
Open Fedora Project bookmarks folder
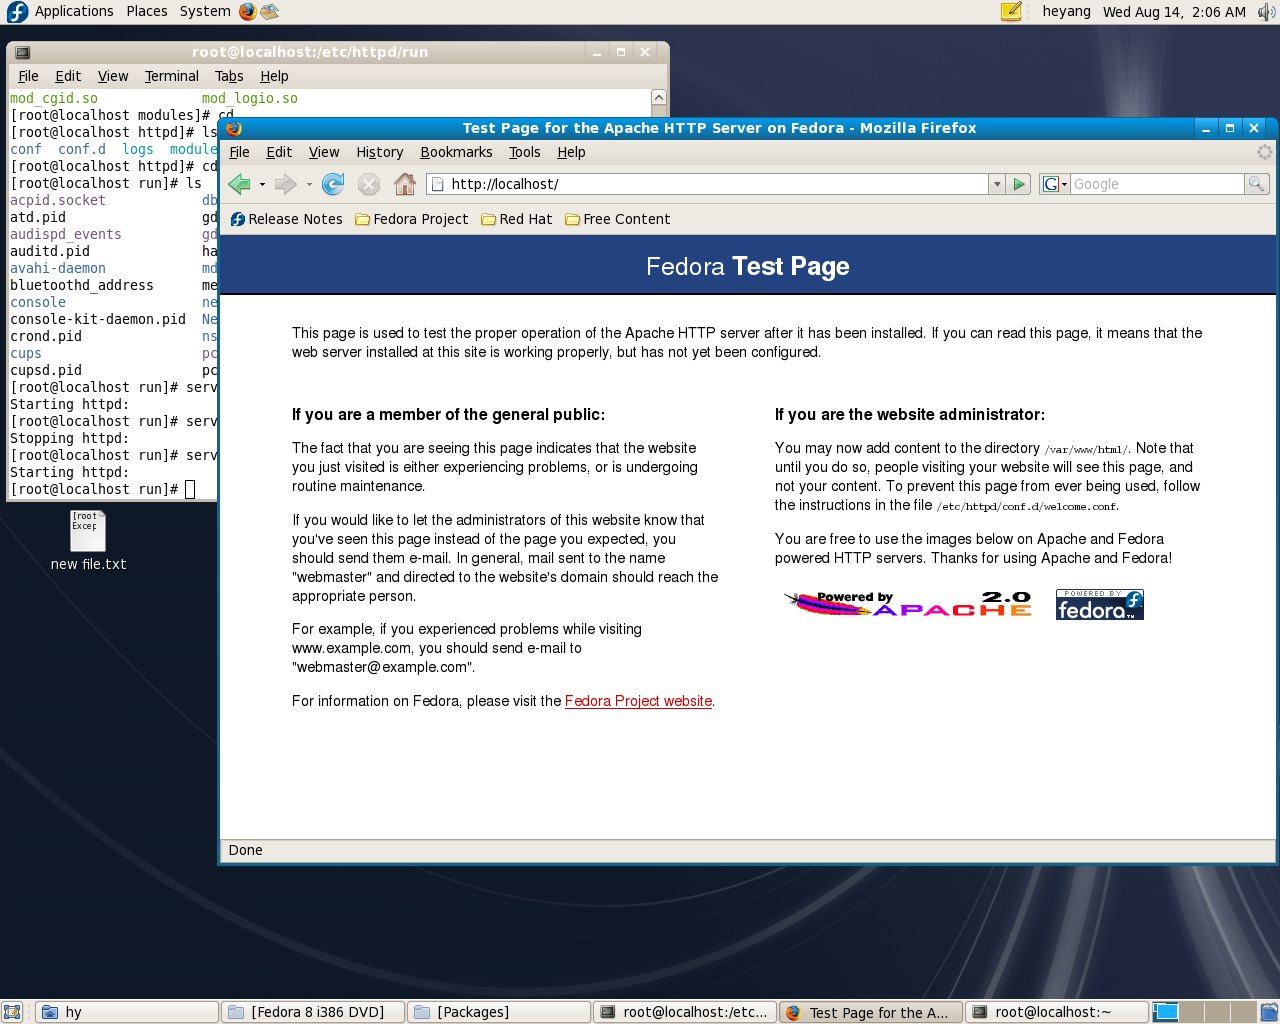(x=411, y=219)
